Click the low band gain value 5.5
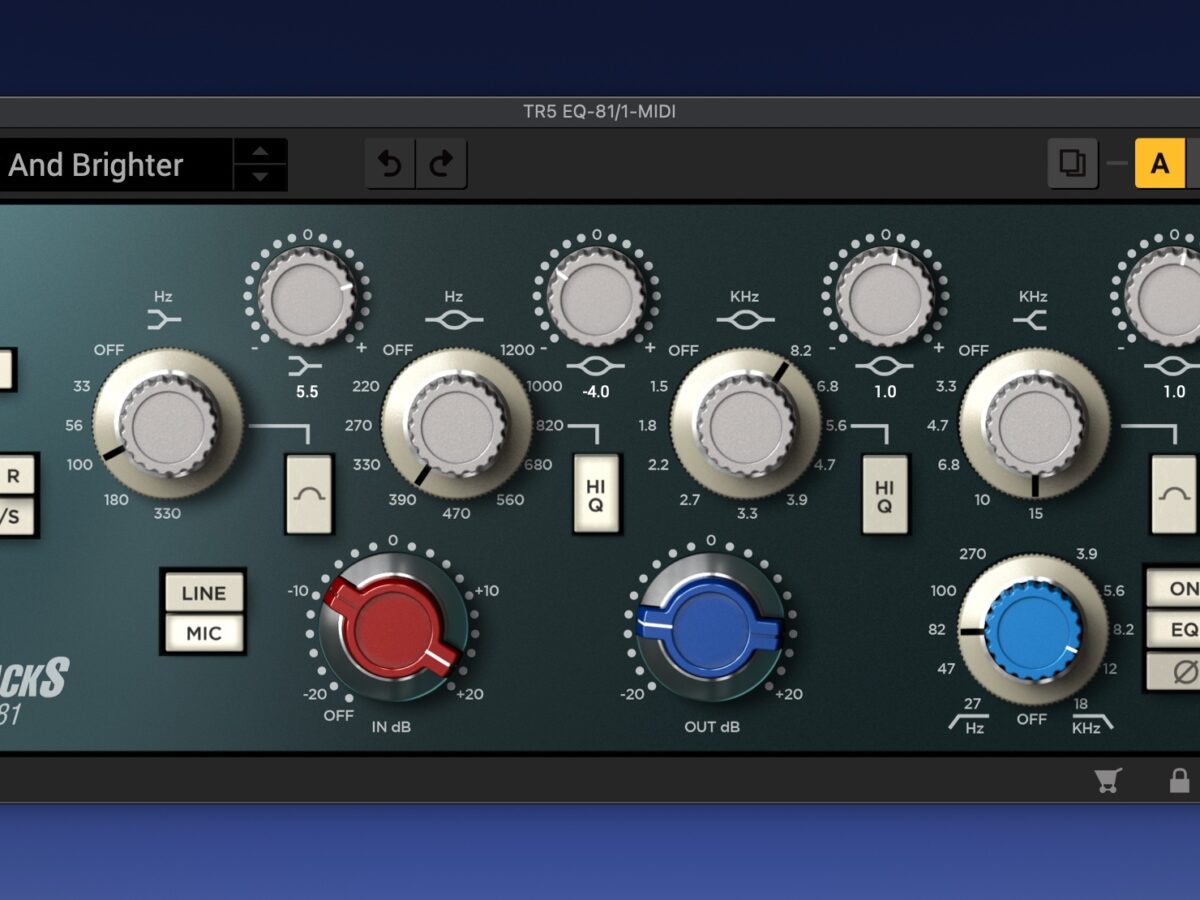1200x900 pixels. pyautogui.click(x=307, y=392)
